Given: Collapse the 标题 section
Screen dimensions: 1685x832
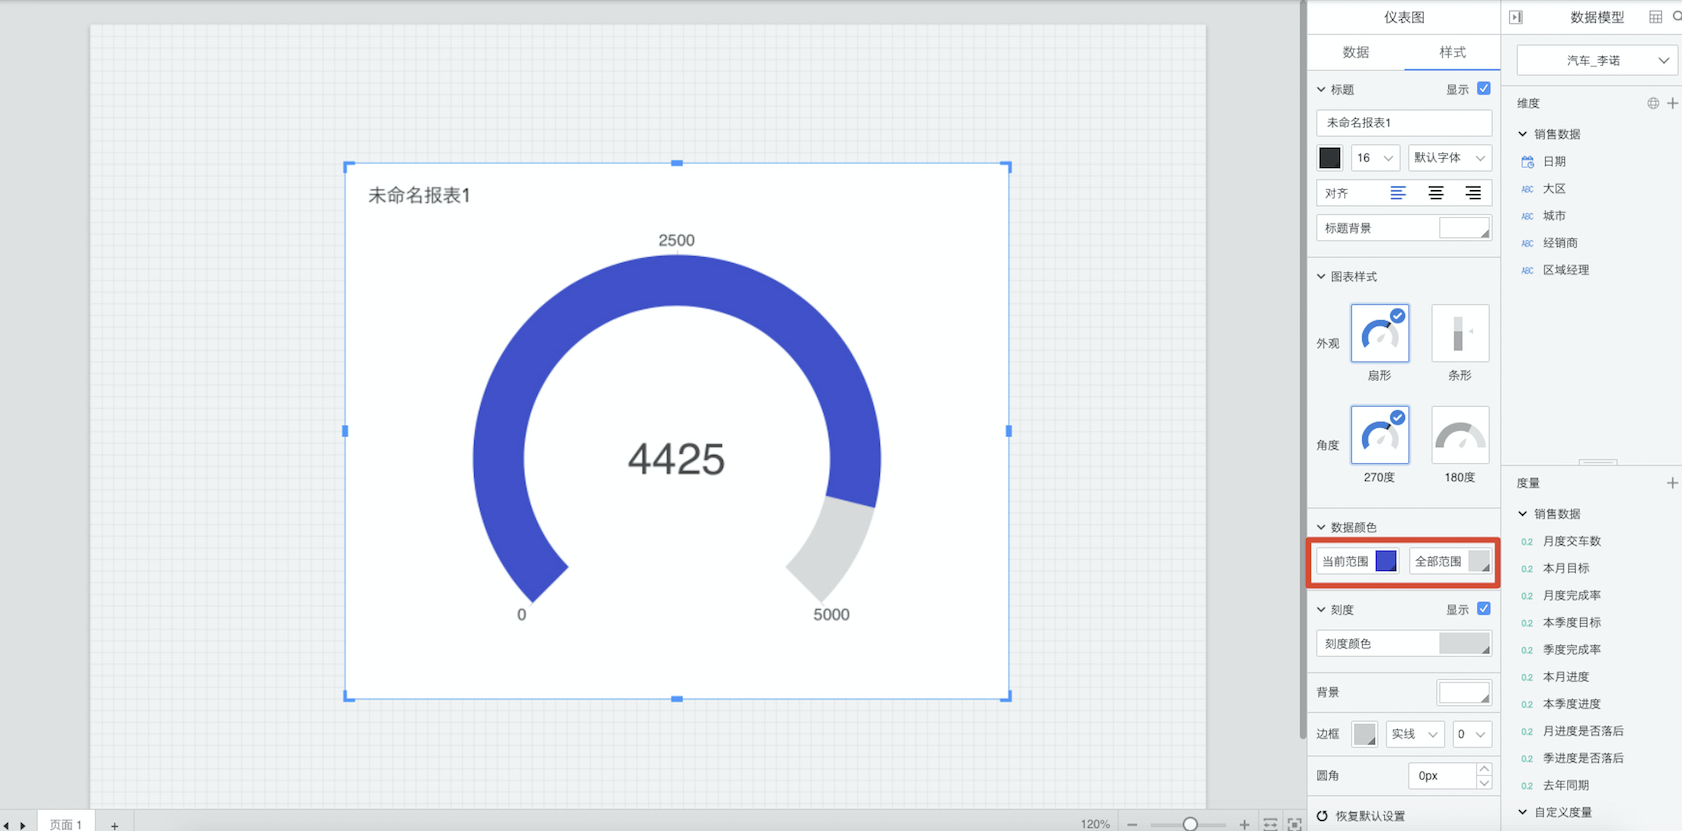Looking at the screenshot, I should point(1321,90).
